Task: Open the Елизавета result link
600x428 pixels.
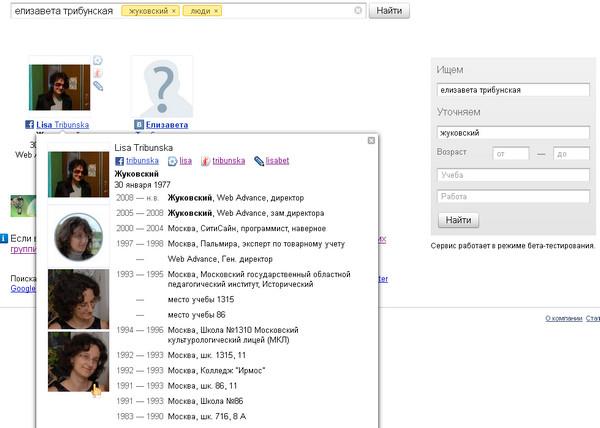Action: coord(167,125)
